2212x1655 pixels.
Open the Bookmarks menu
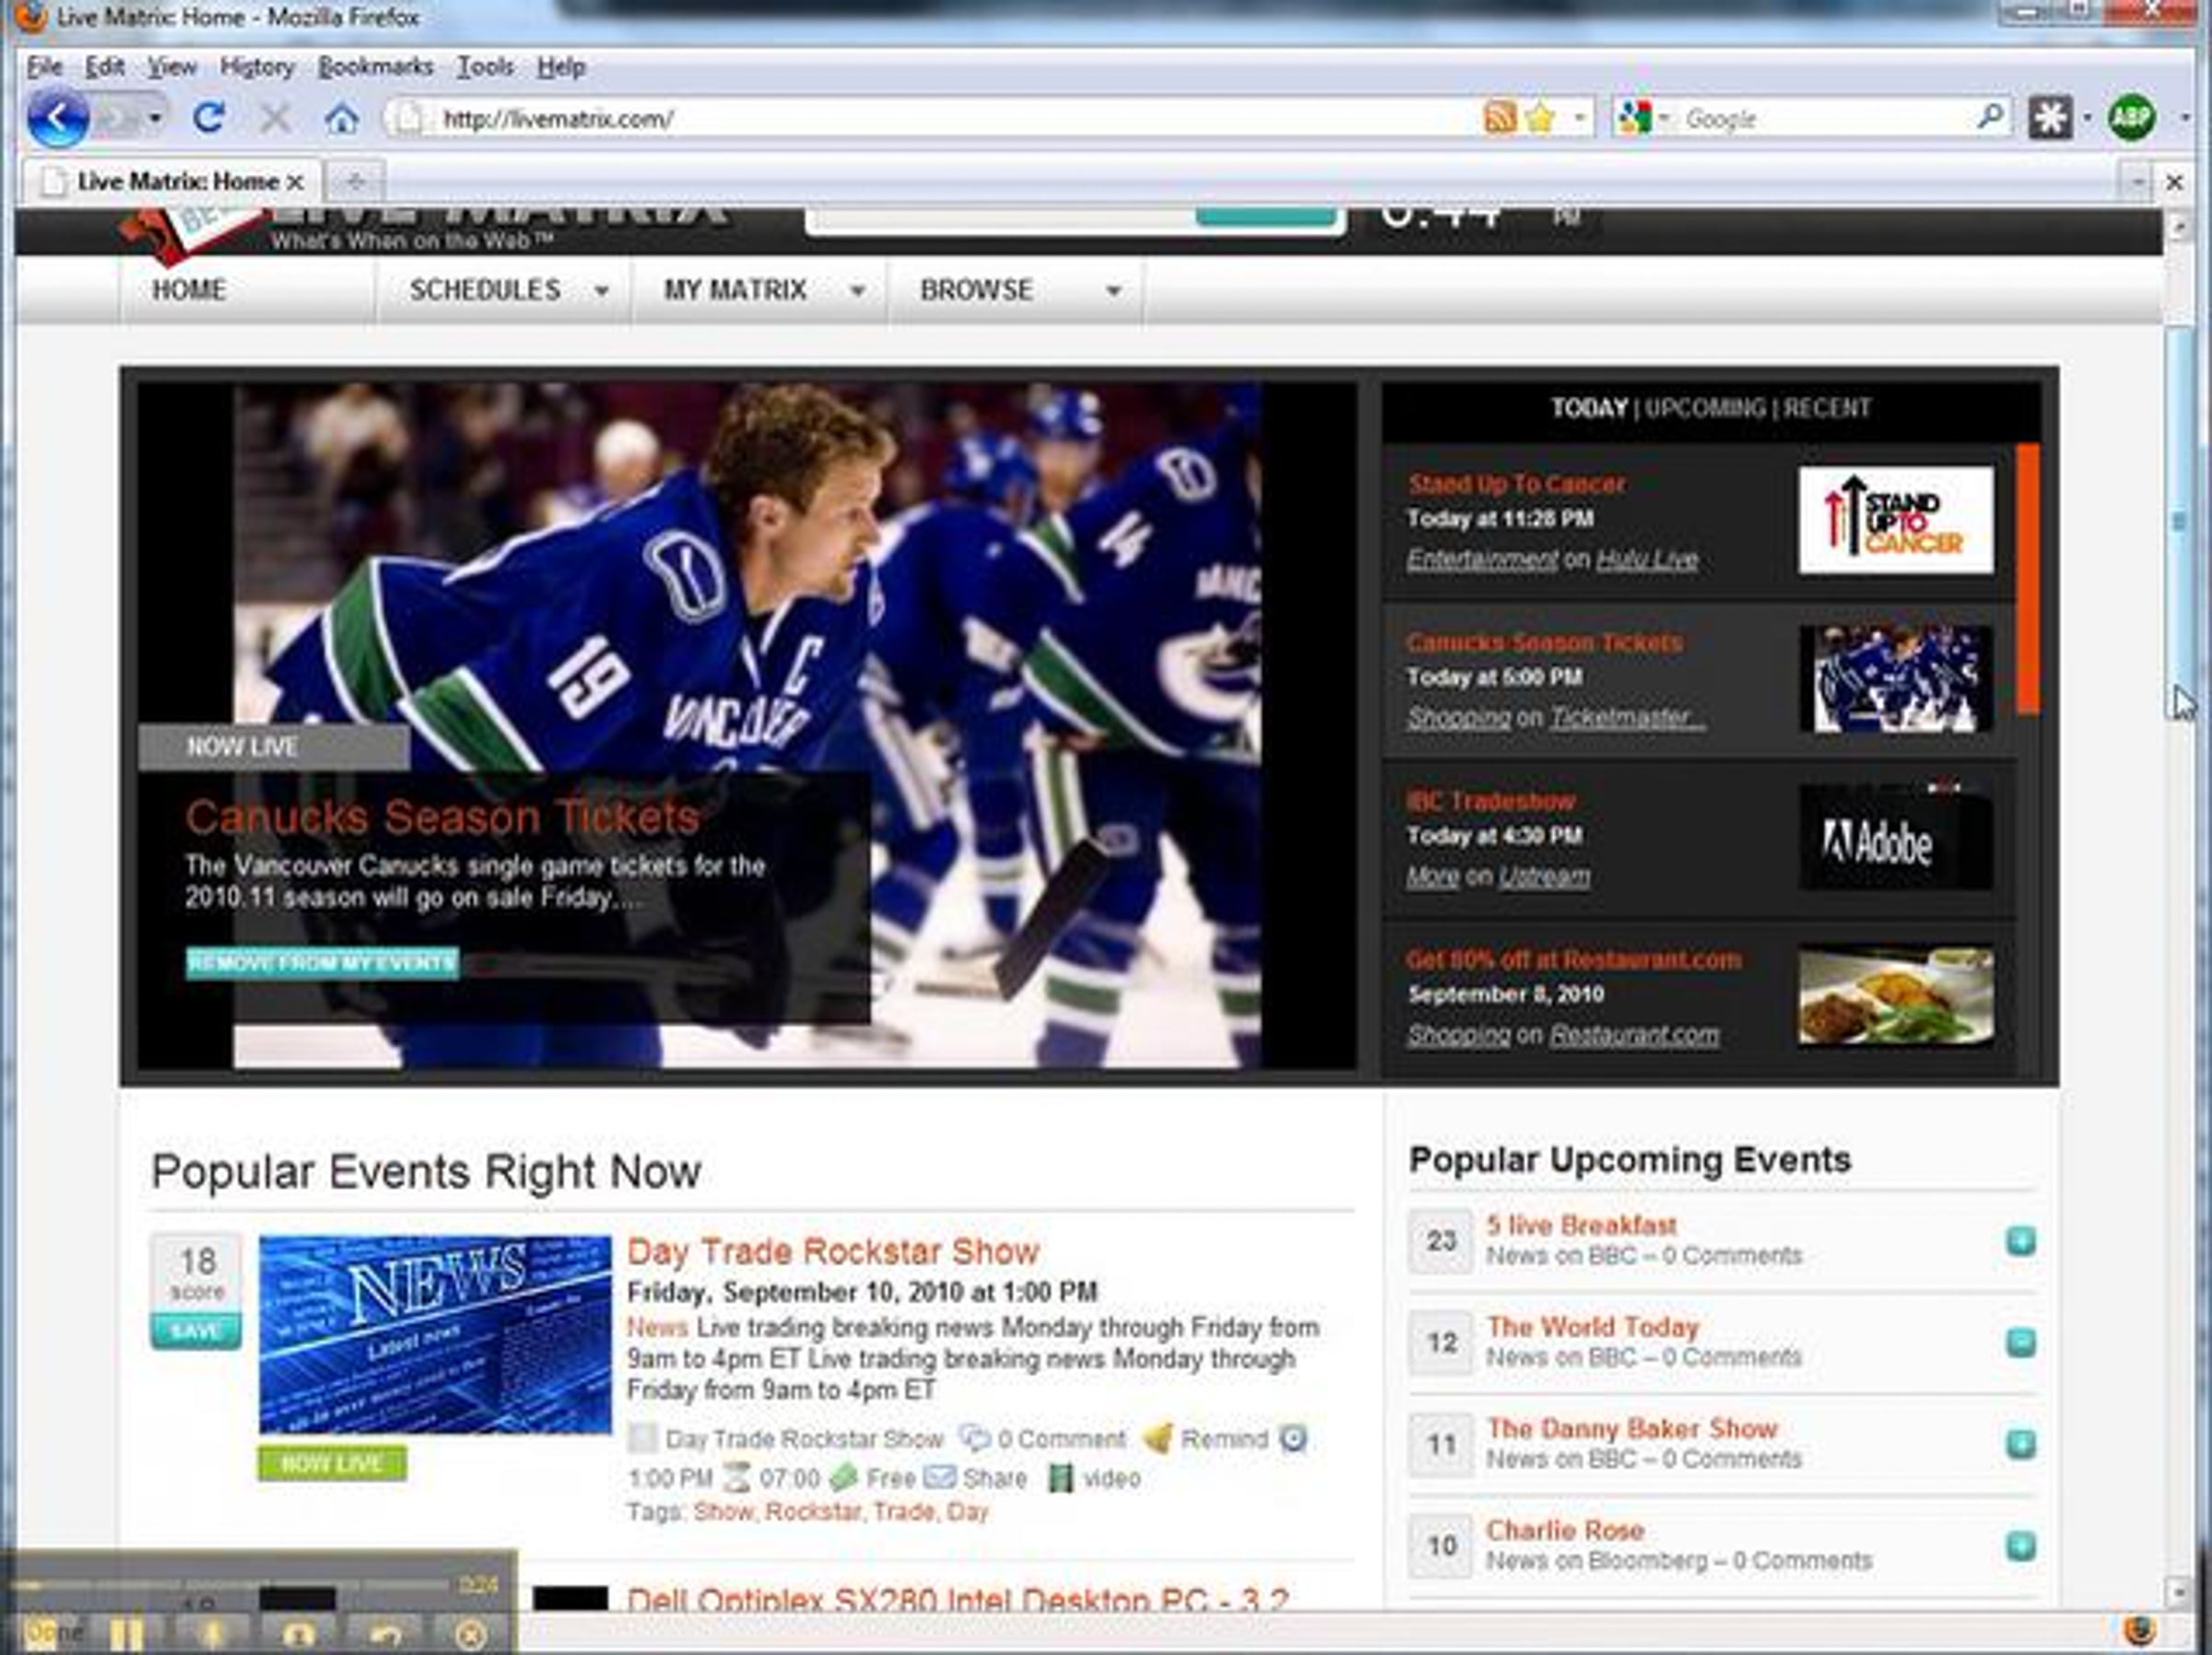click(376, 67)
